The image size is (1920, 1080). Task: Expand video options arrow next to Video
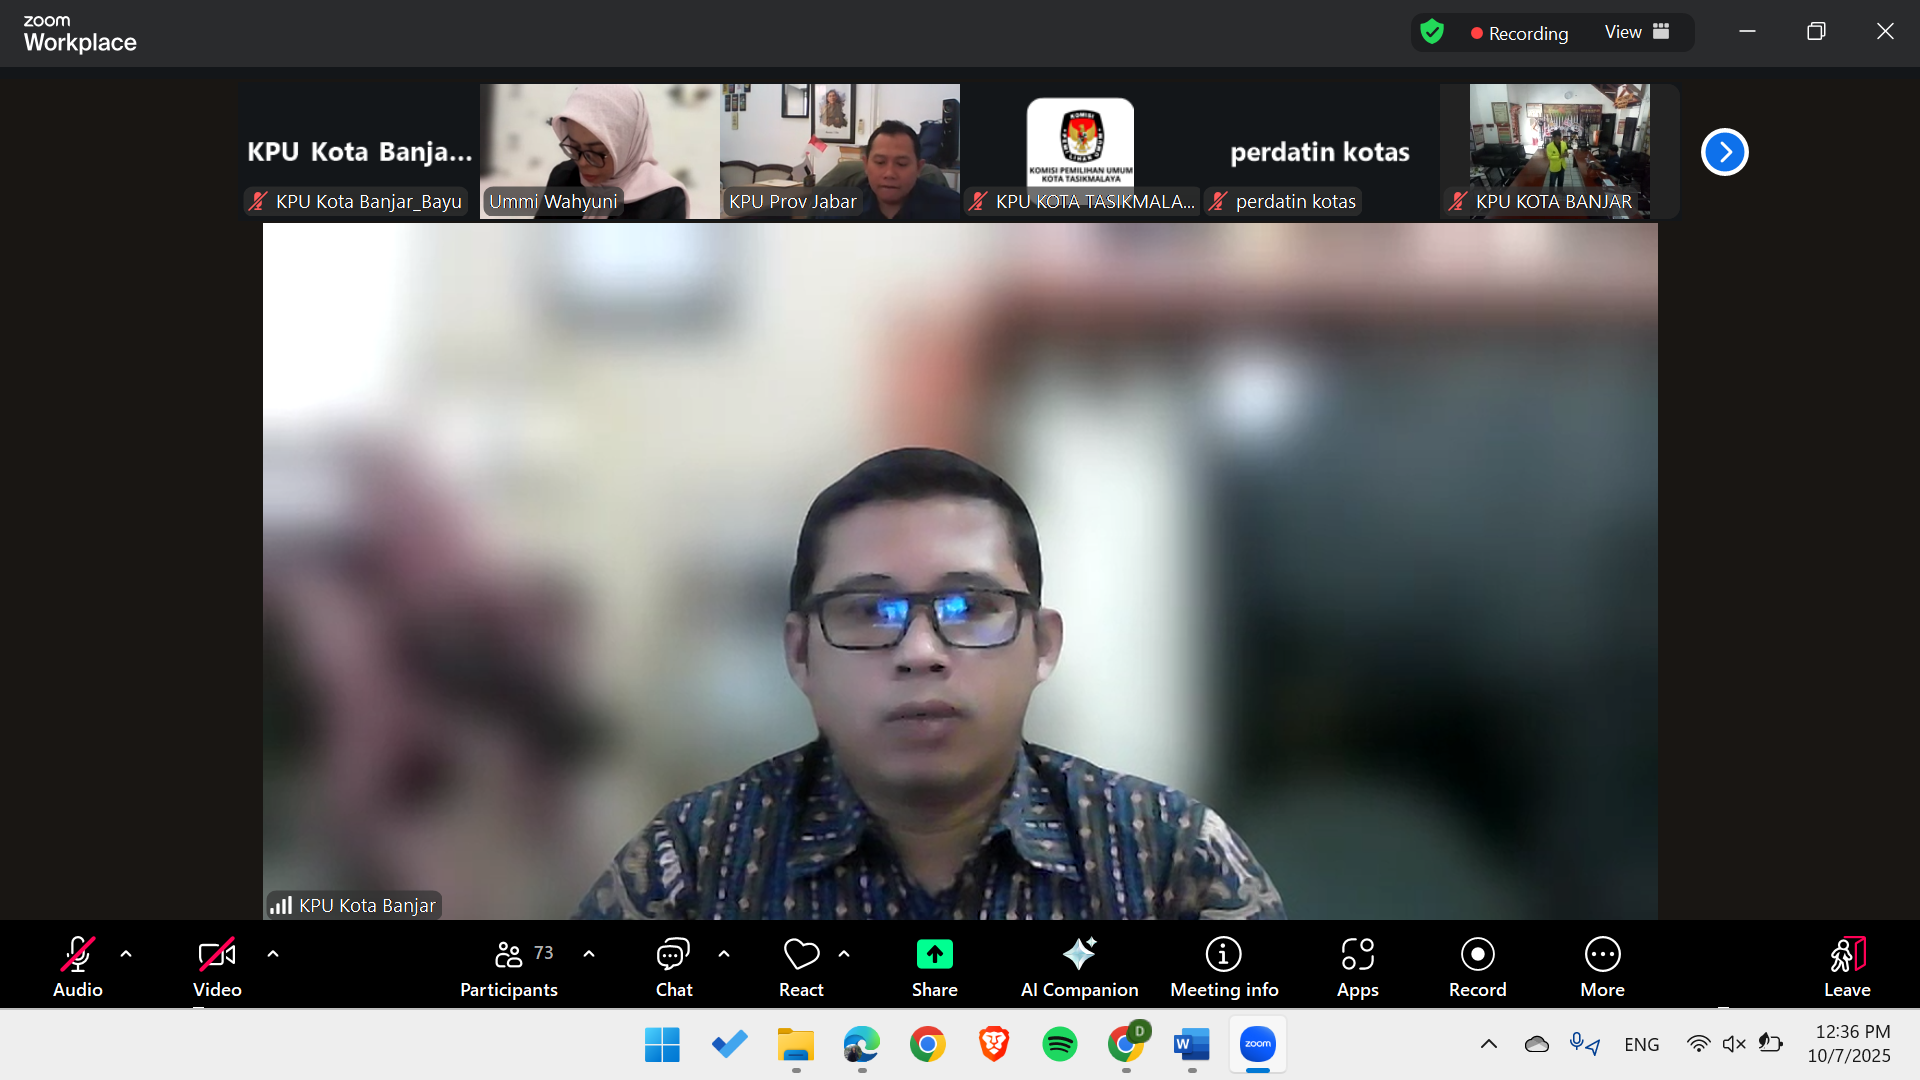tap(273, 954)
